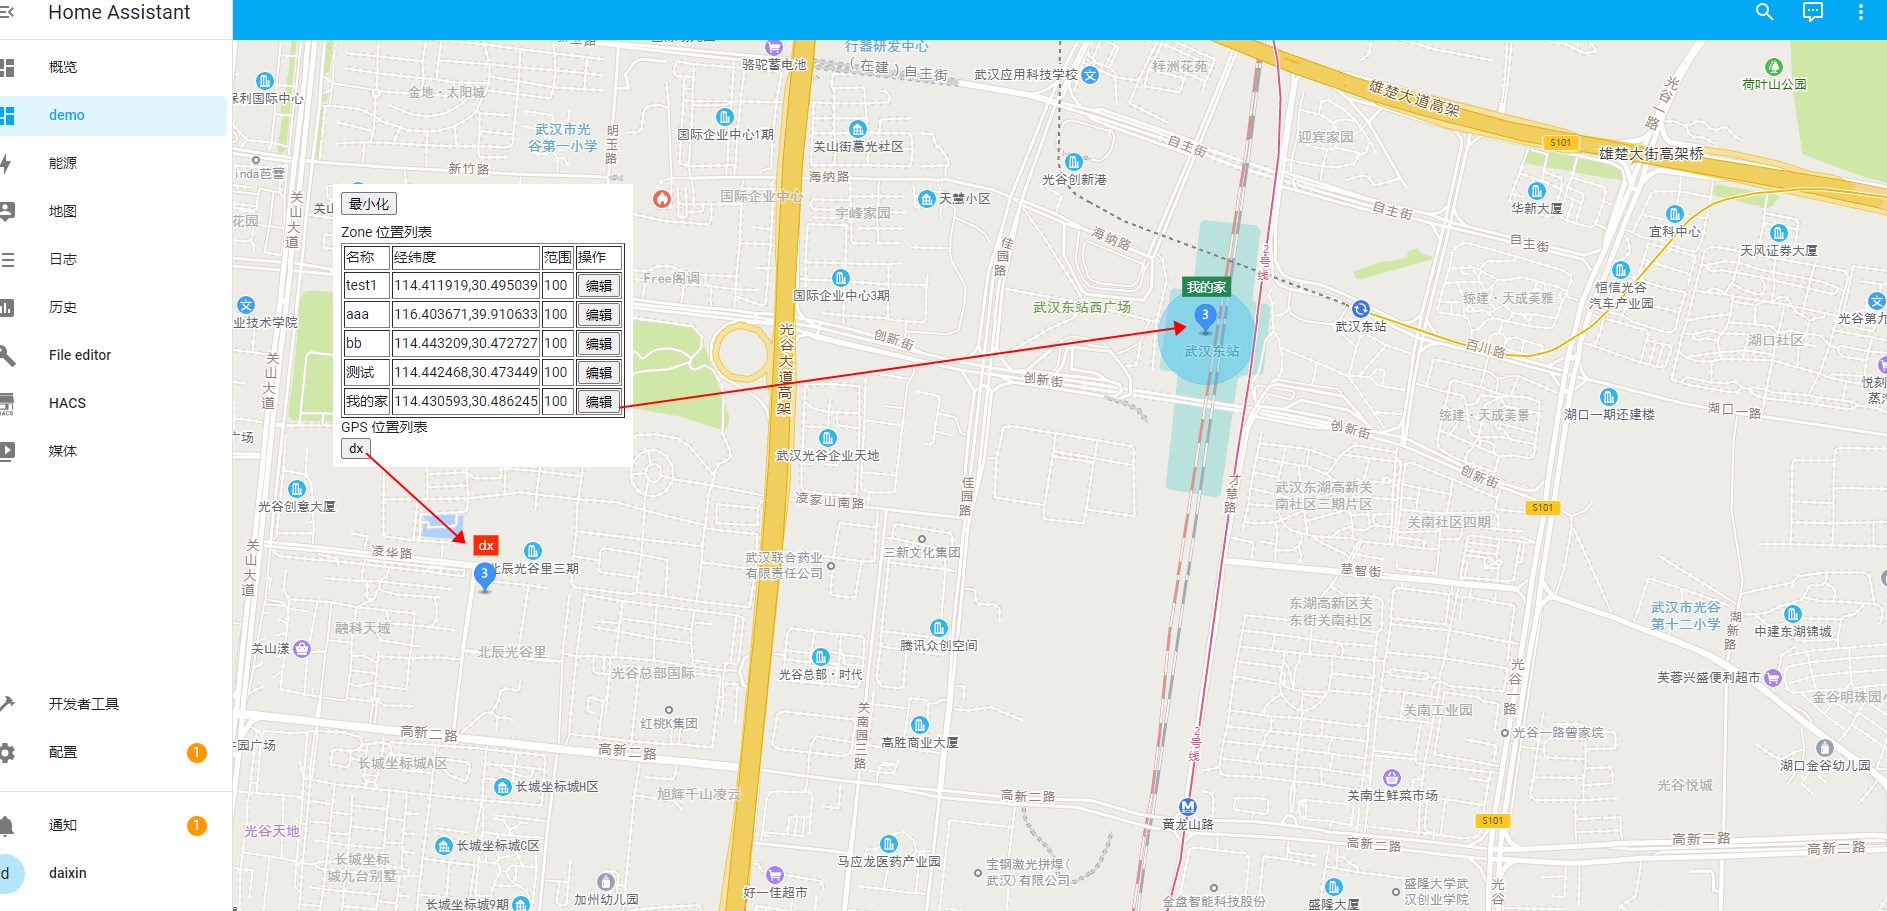Click the HACS store icon
The height and width of the screenshot is (911, 1887).
7,403
